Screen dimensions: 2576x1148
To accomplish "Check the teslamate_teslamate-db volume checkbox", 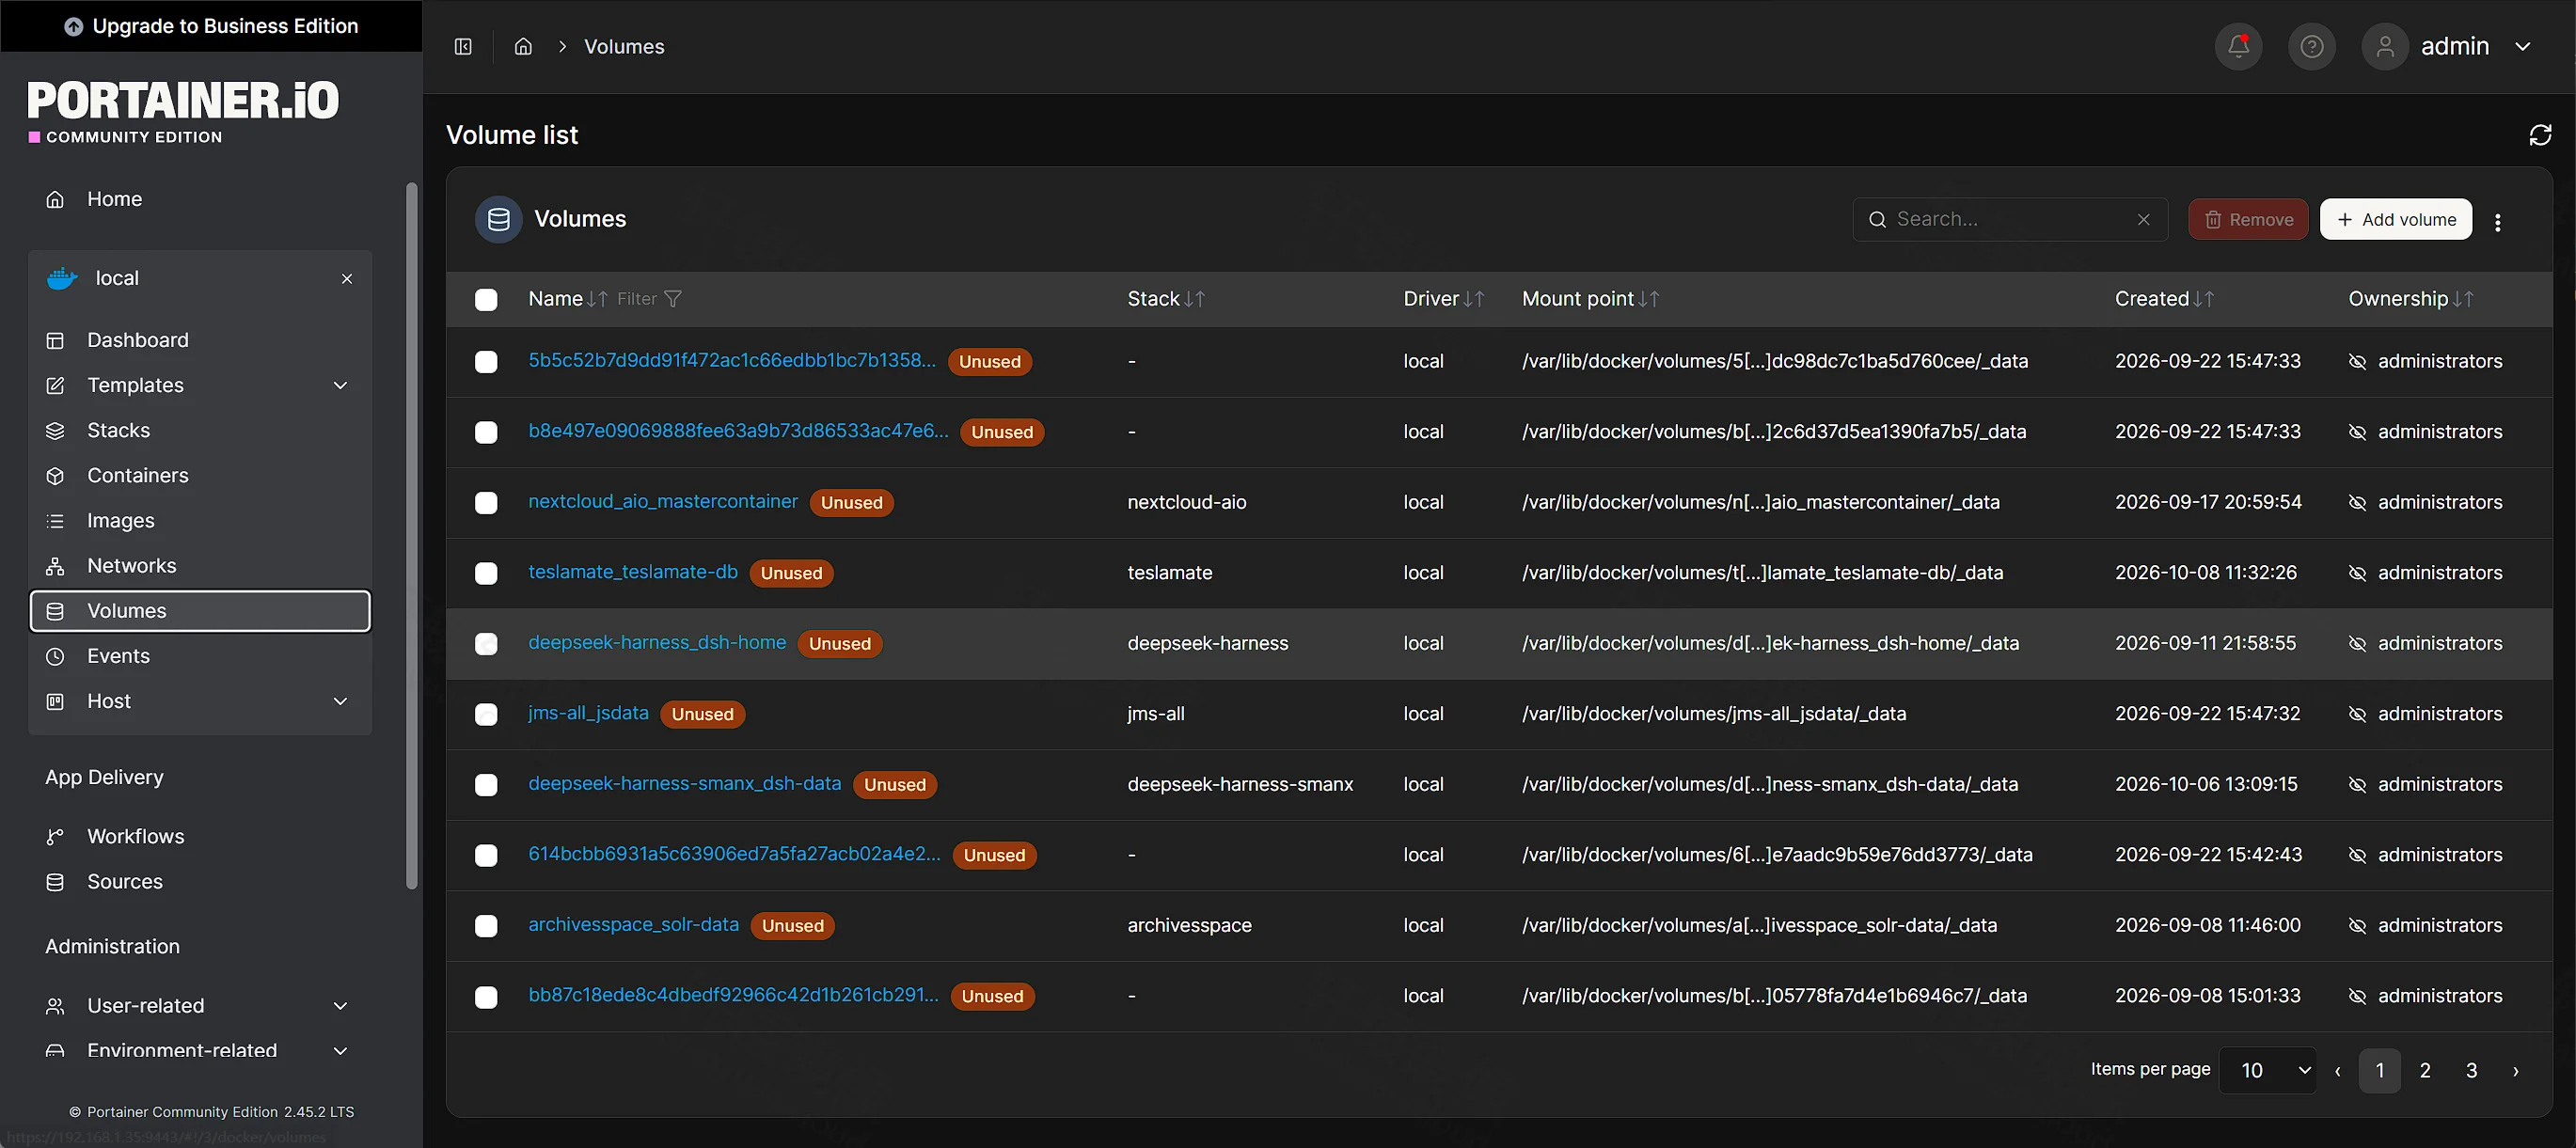I will [486, 573].
